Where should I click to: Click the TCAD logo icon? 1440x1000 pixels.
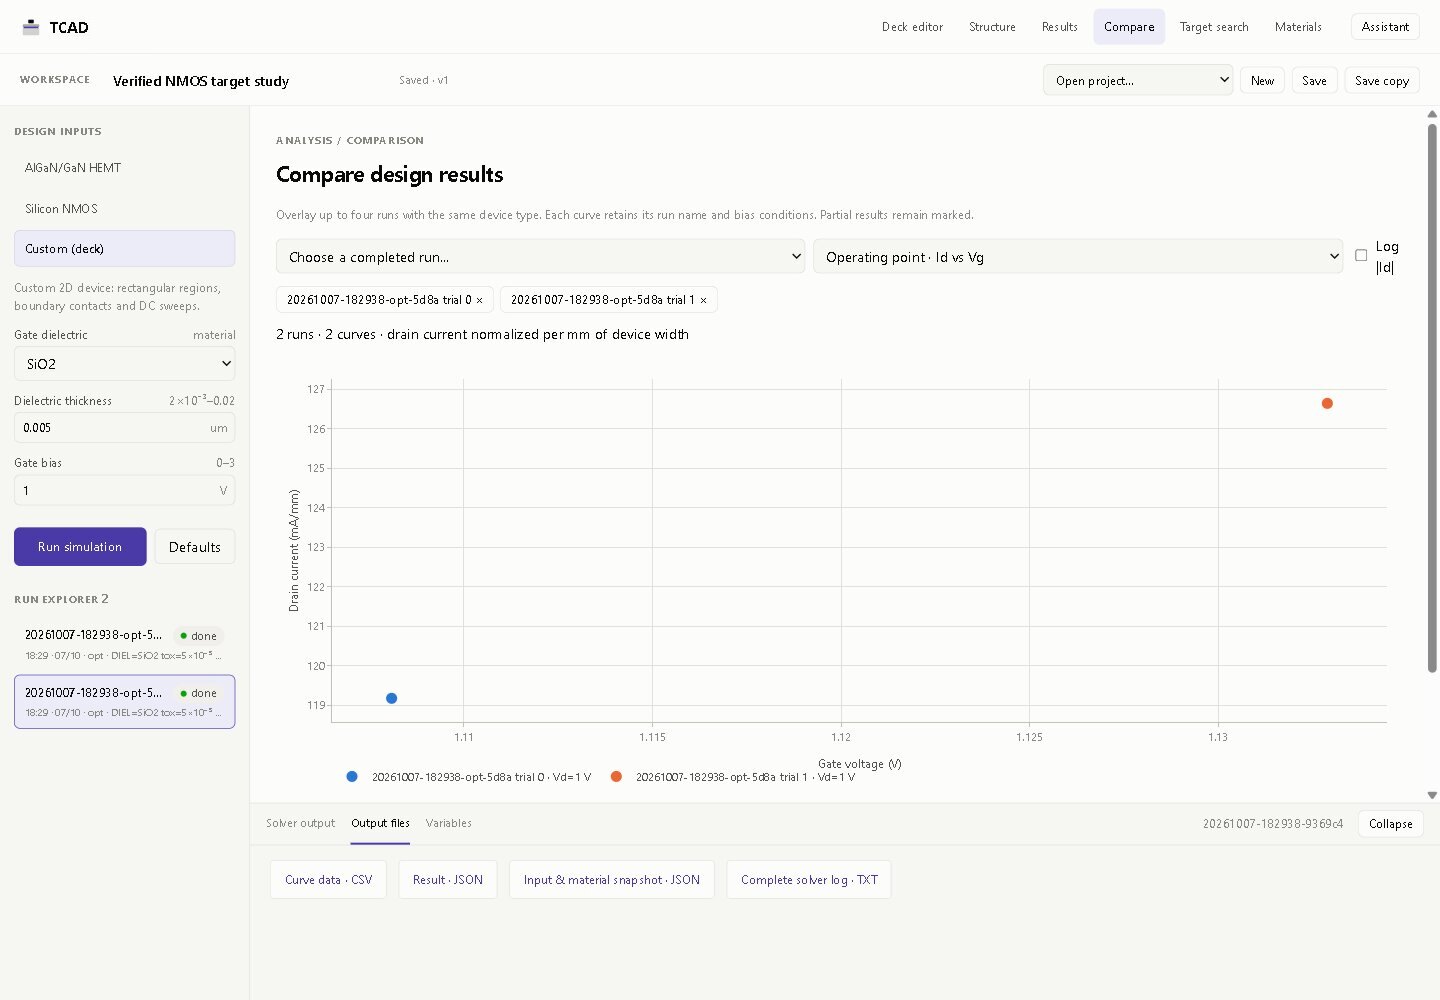(x=31, y=27)
